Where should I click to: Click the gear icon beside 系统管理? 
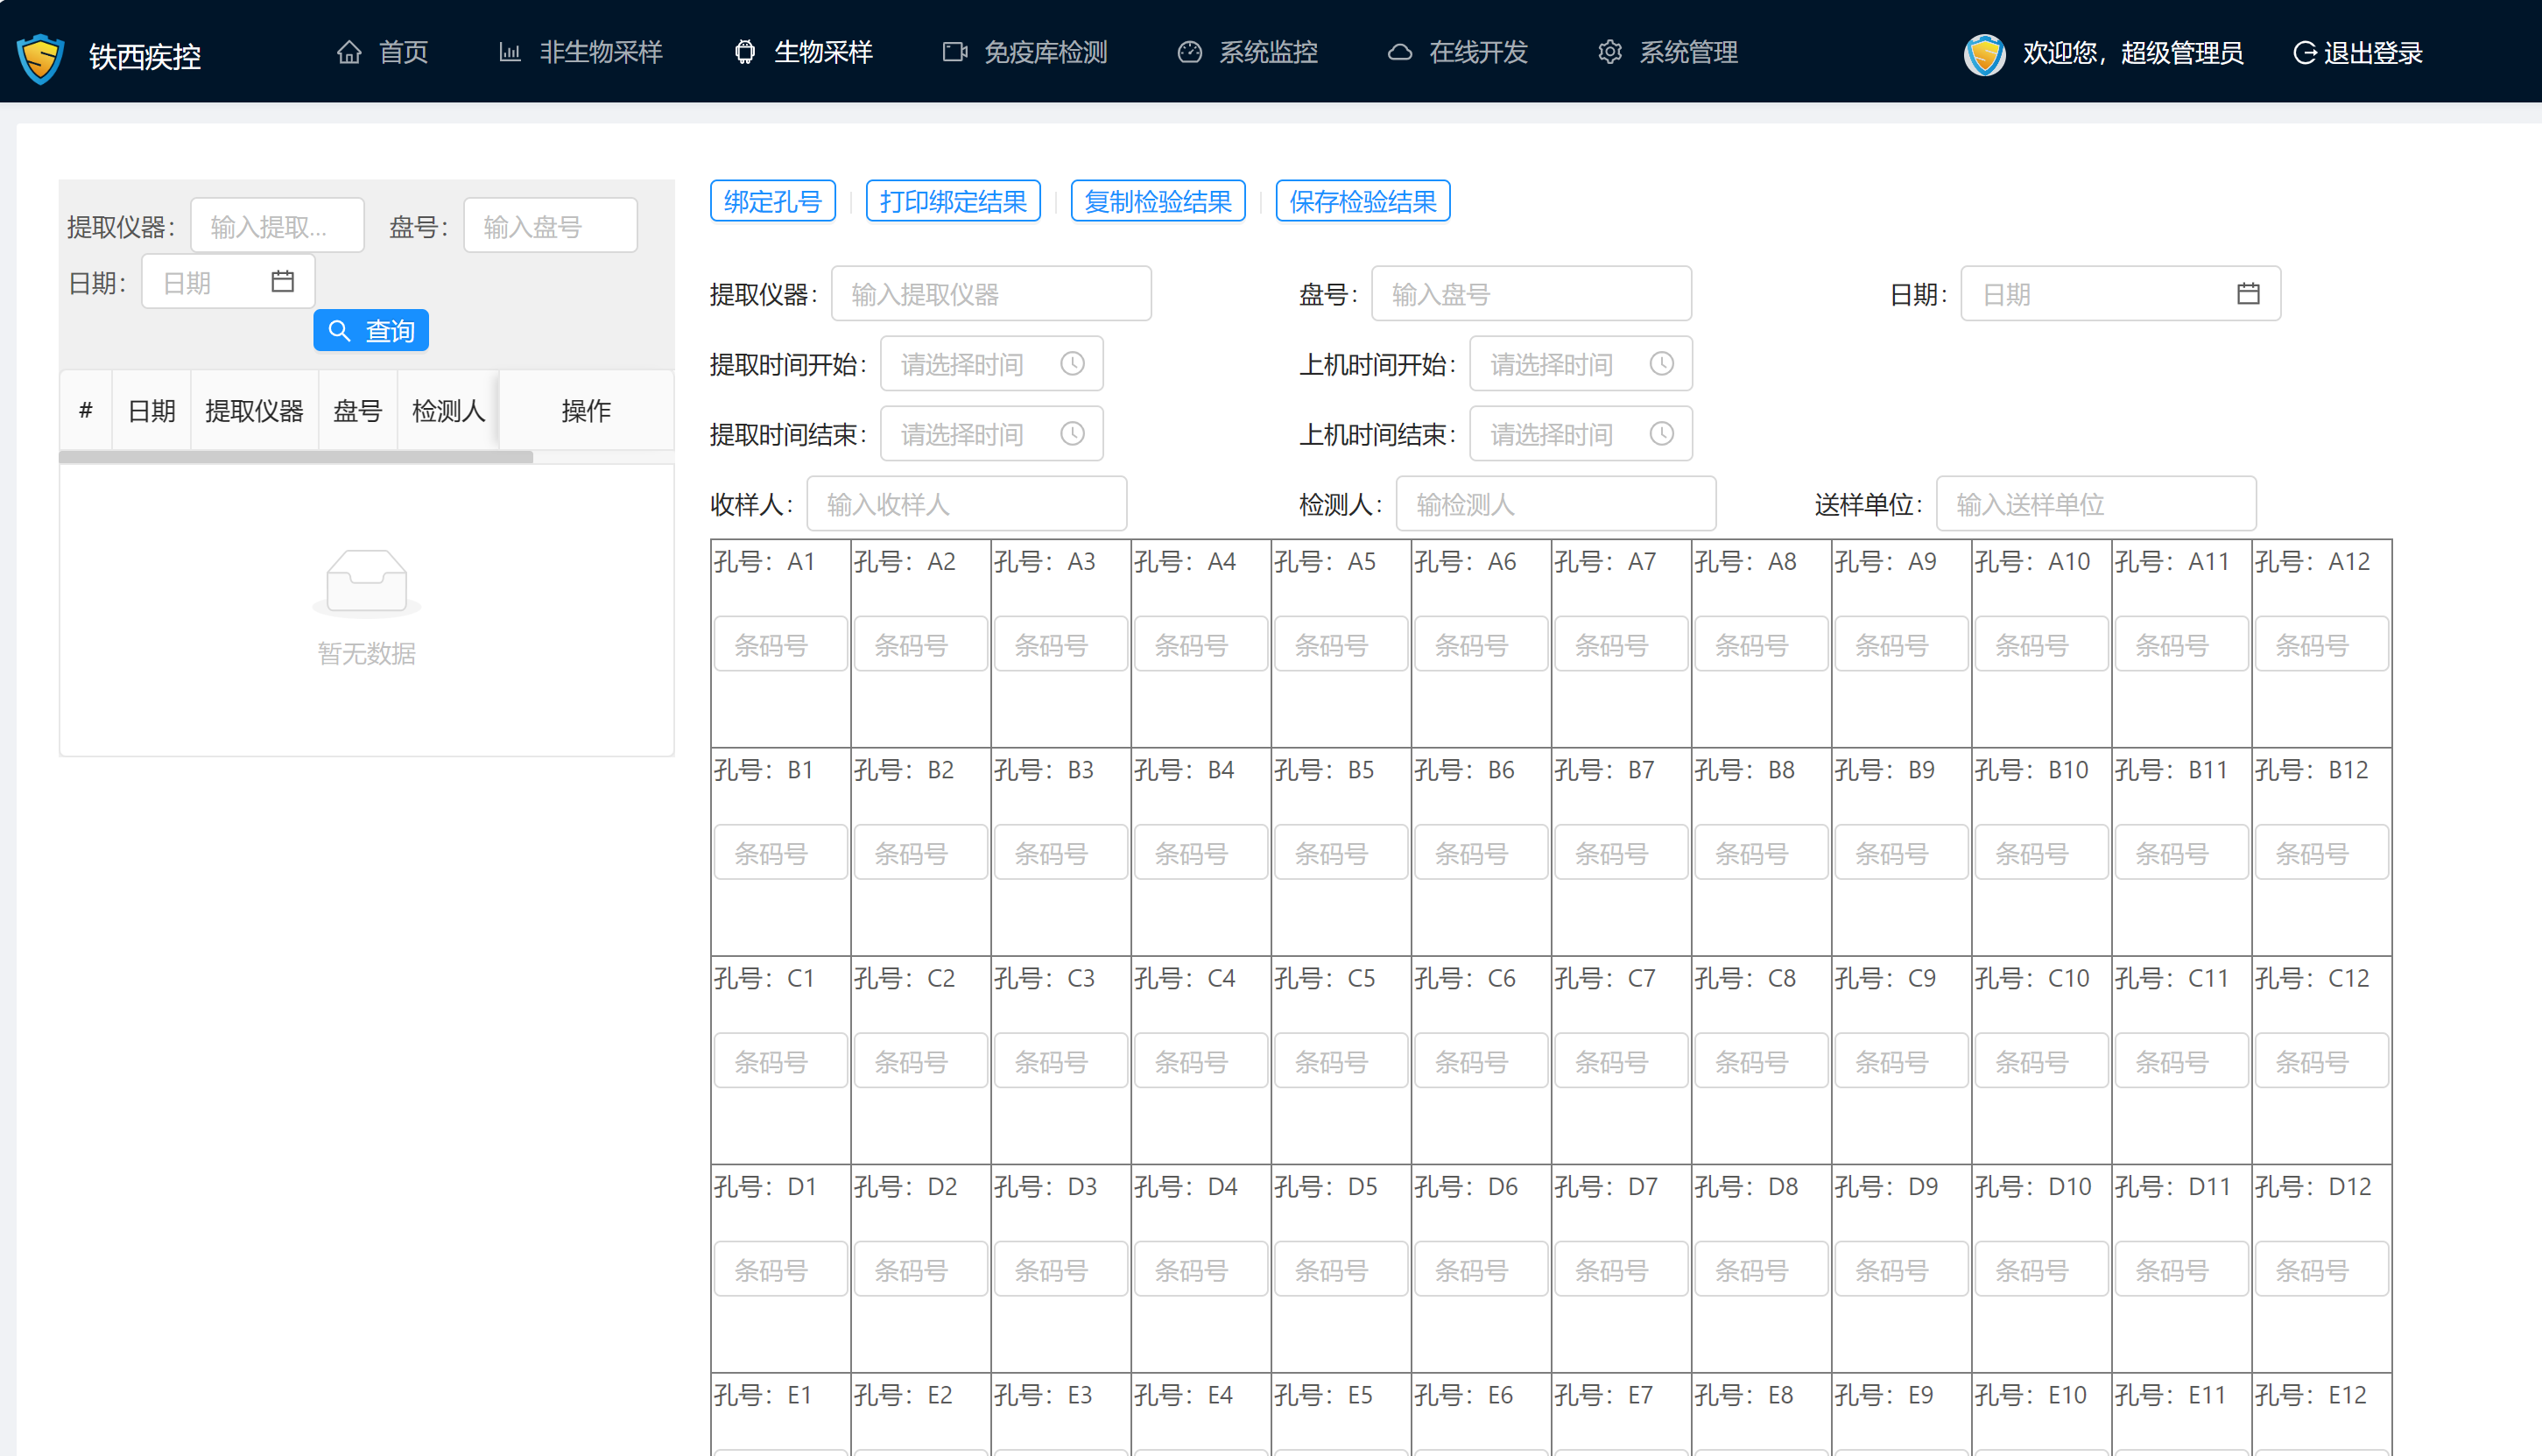pyautogui.click(x=1609, y=52)
